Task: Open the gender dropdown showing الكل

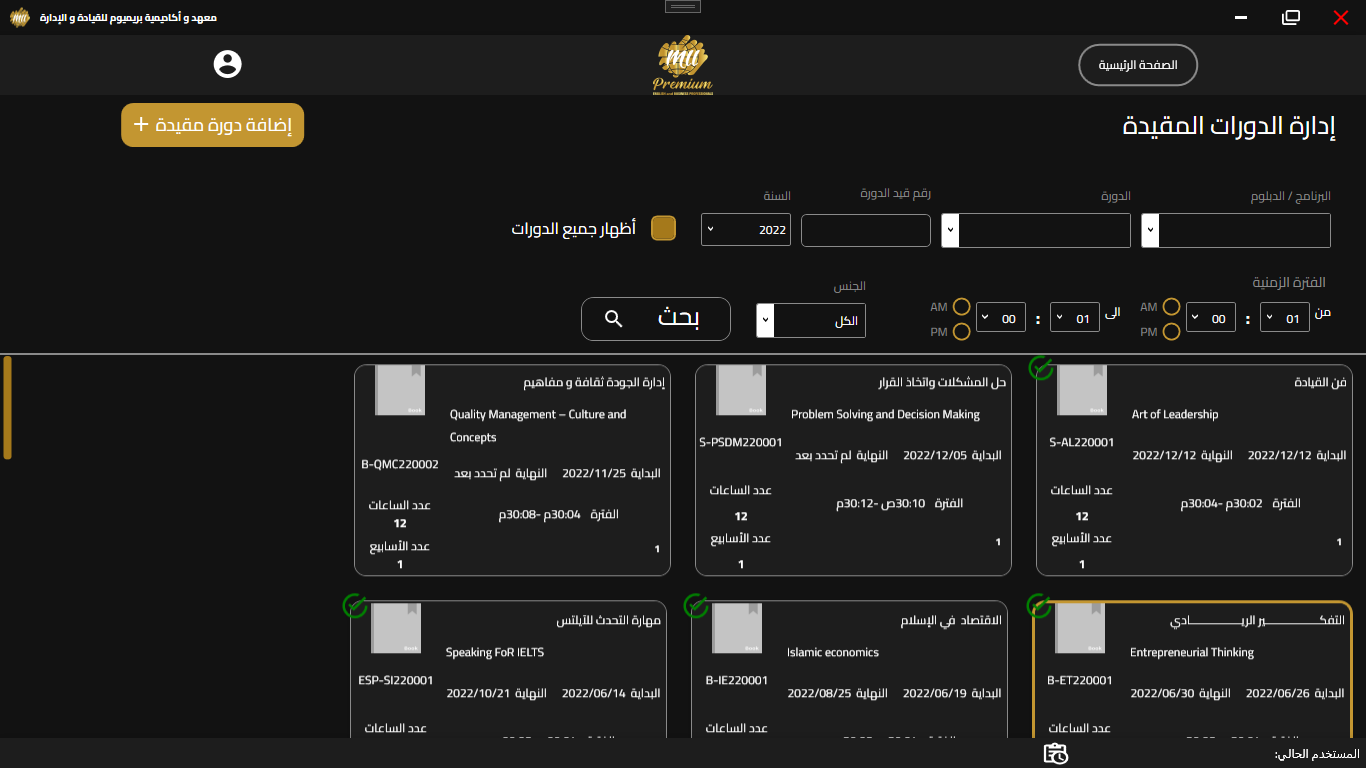Action: [811, 321]
